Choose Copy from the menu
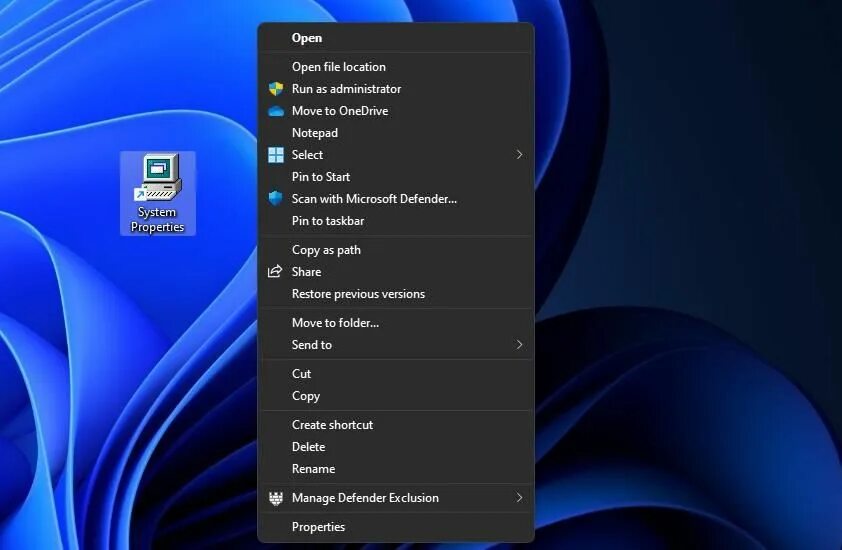This screenshot has height=550, width=842. 396,396
